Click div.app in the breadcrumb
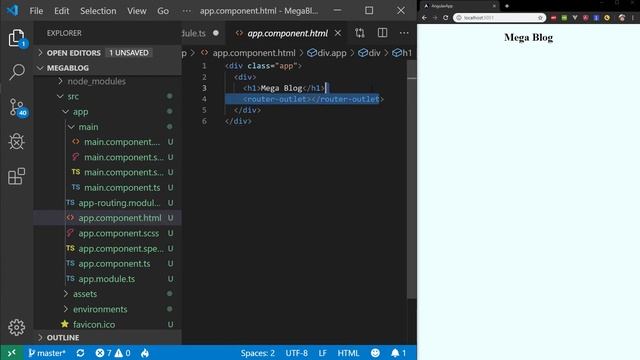 (x=327, y=53)
